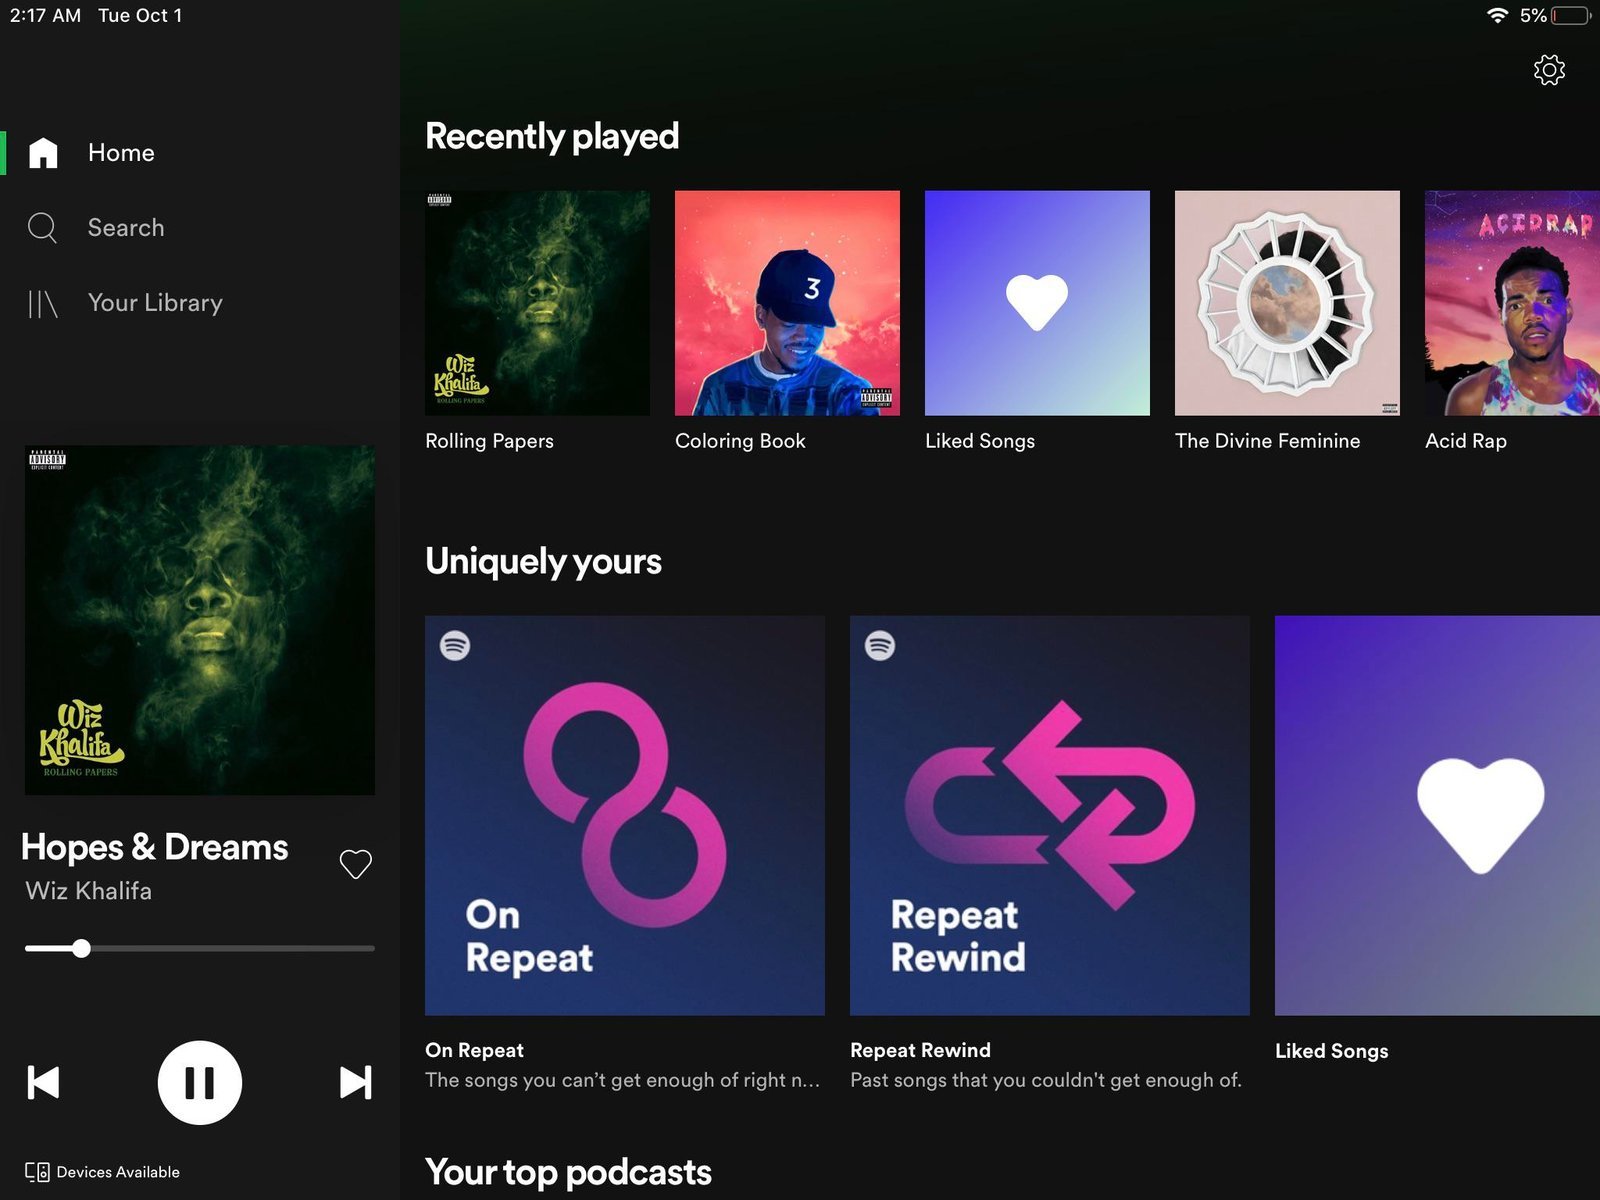
Task: Open Acid Rap album cover
Action: click(1512, 303)
